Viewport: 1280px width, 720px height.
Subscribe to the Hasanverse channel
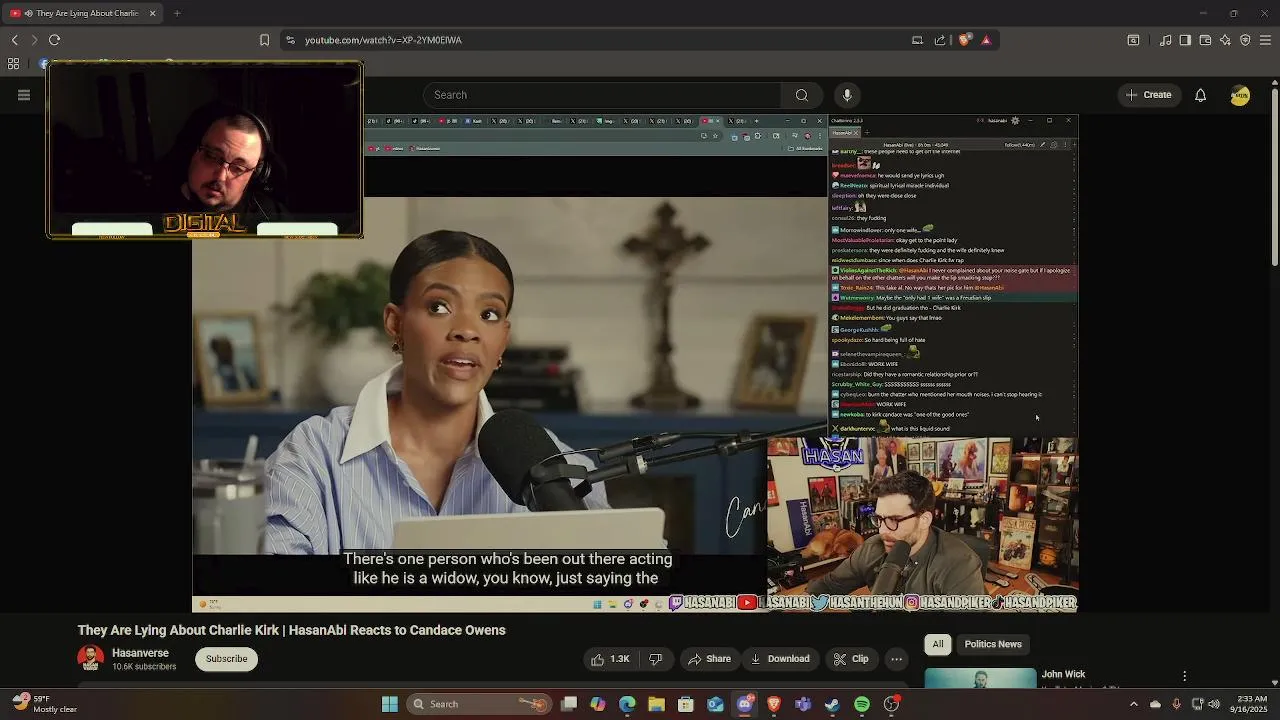tap(226, 659)
